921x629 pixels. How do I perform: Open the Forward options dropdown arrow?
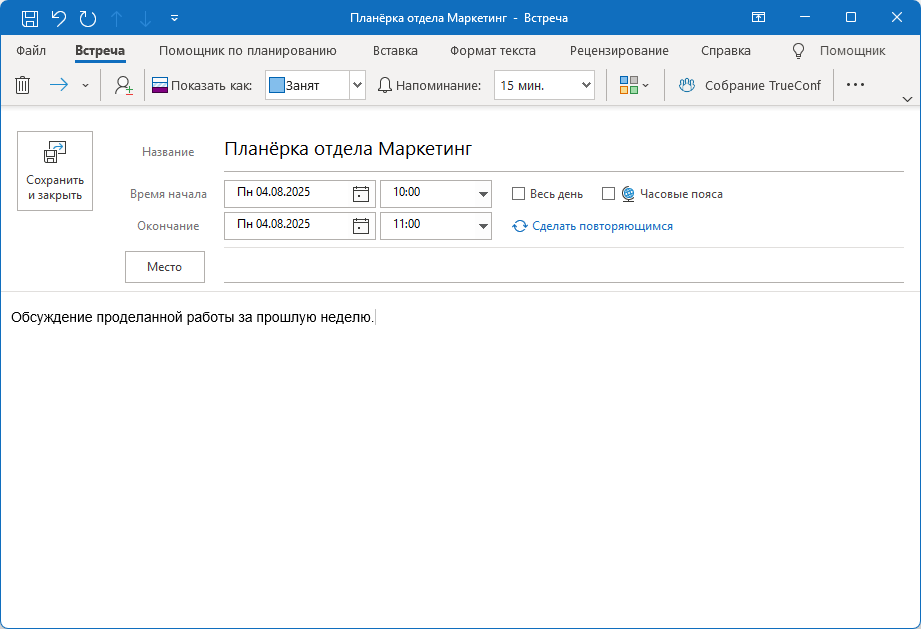pyautogui.click(x=85, y=86)
